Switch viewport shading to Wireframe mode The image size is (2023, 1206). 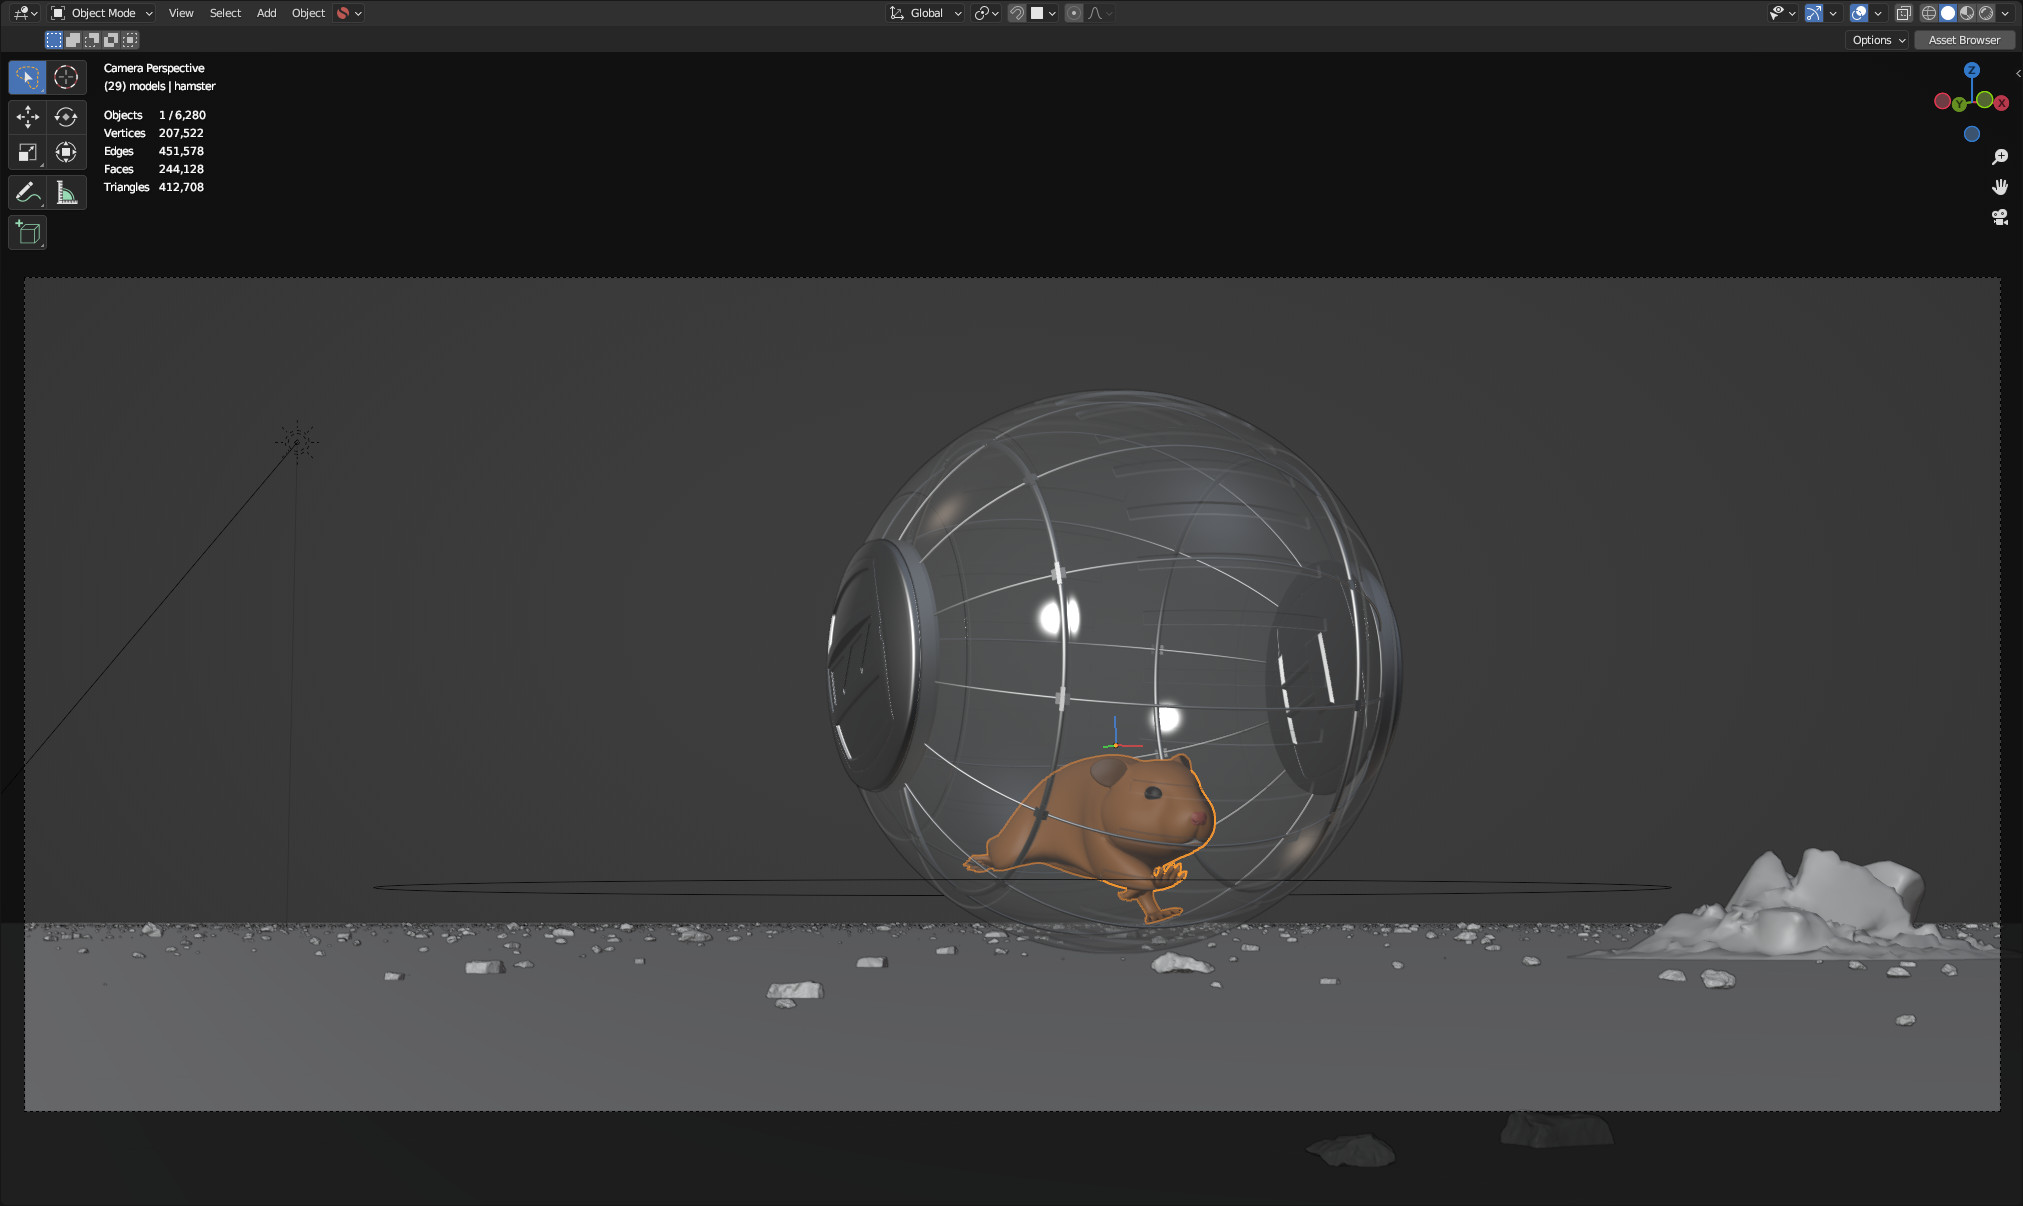click(1928, 13)
